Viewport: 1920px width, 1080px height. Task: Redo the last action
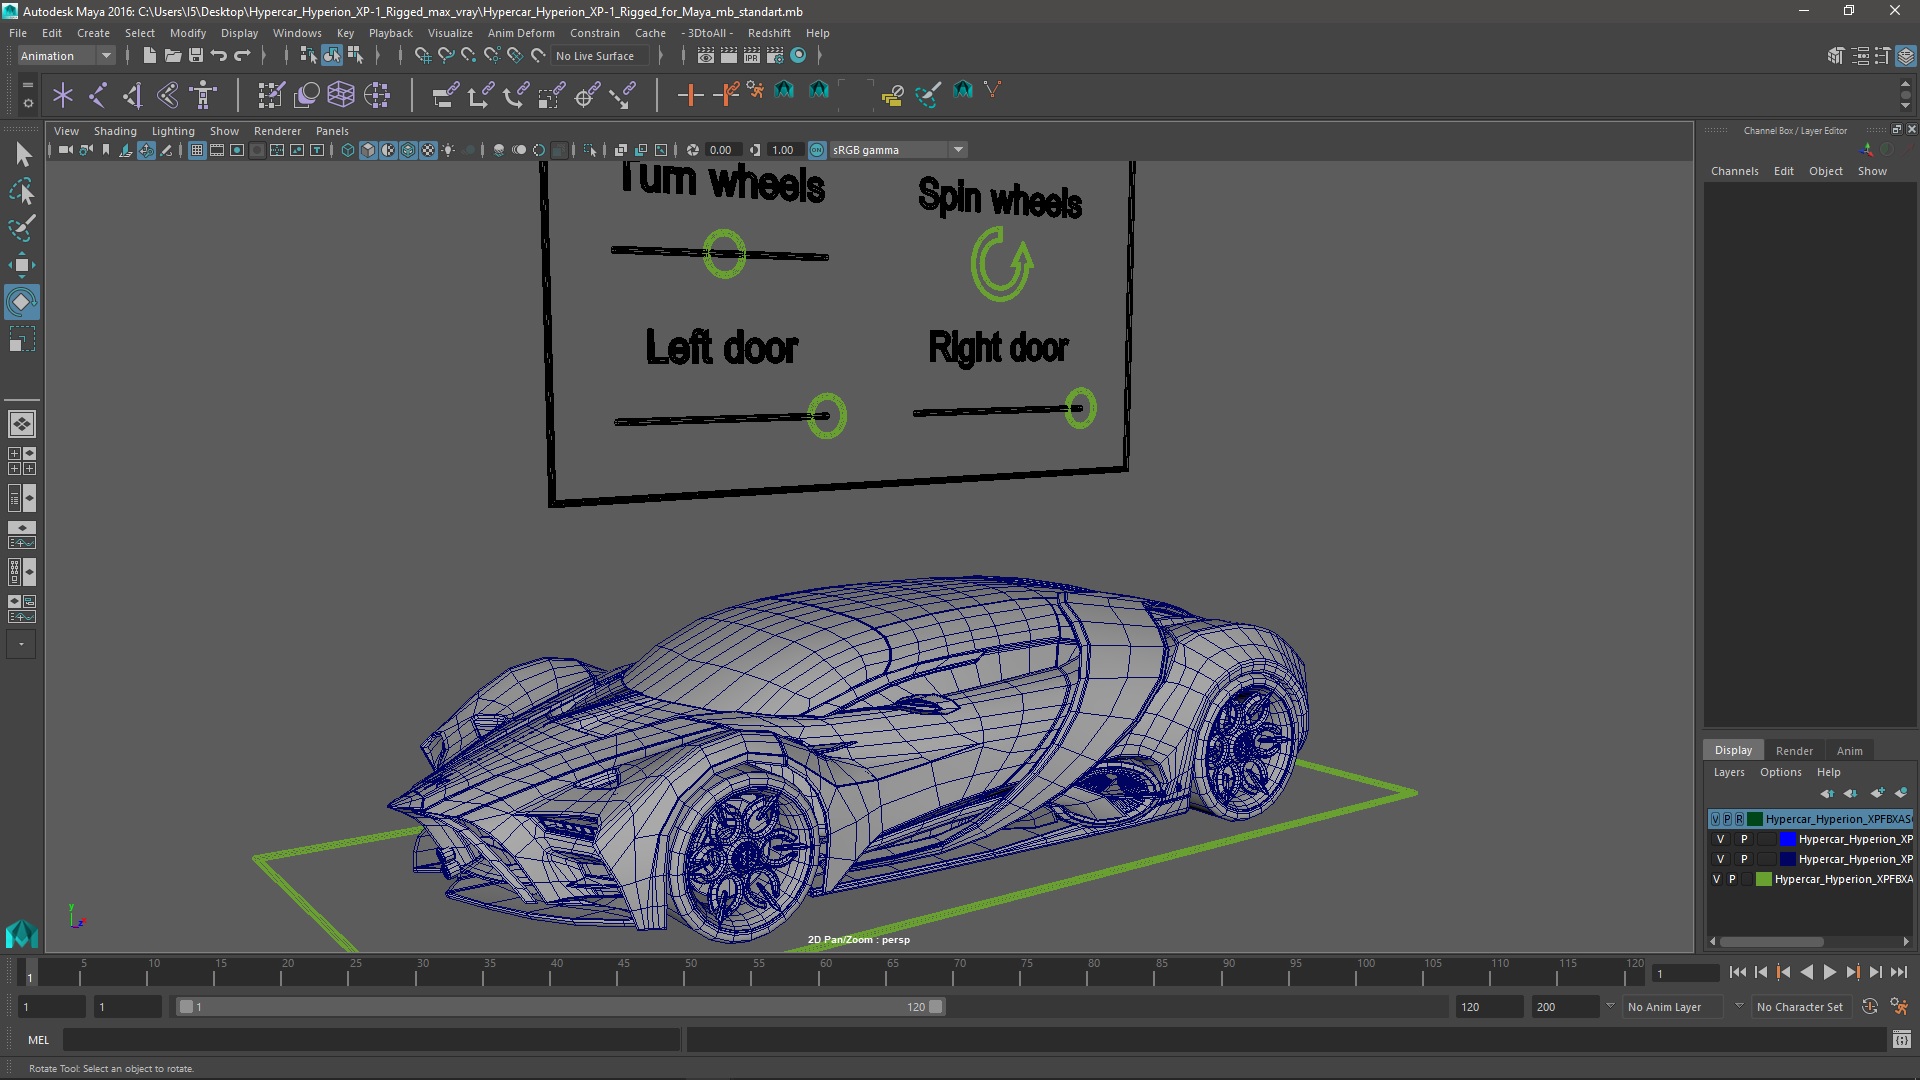[x=242, y=56]
